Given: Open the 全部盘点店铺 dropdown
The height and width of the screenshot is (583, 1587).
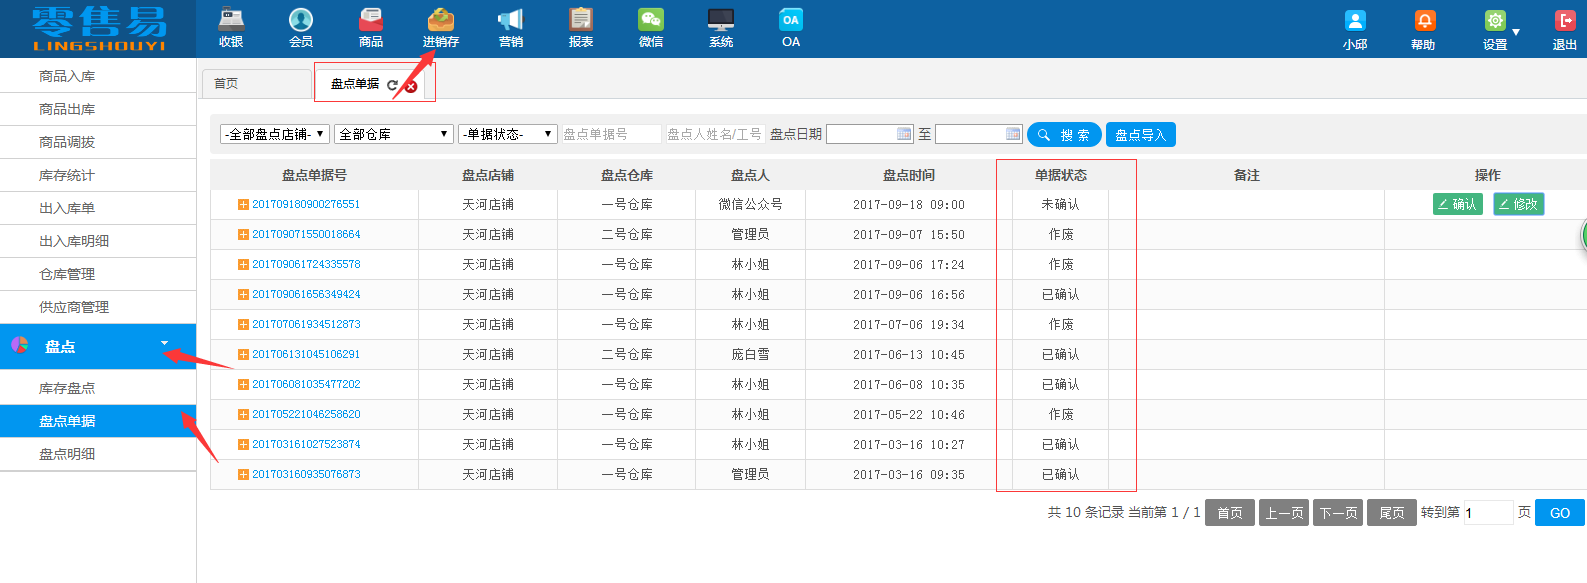Looking at the screenshot, I should 275,134.
